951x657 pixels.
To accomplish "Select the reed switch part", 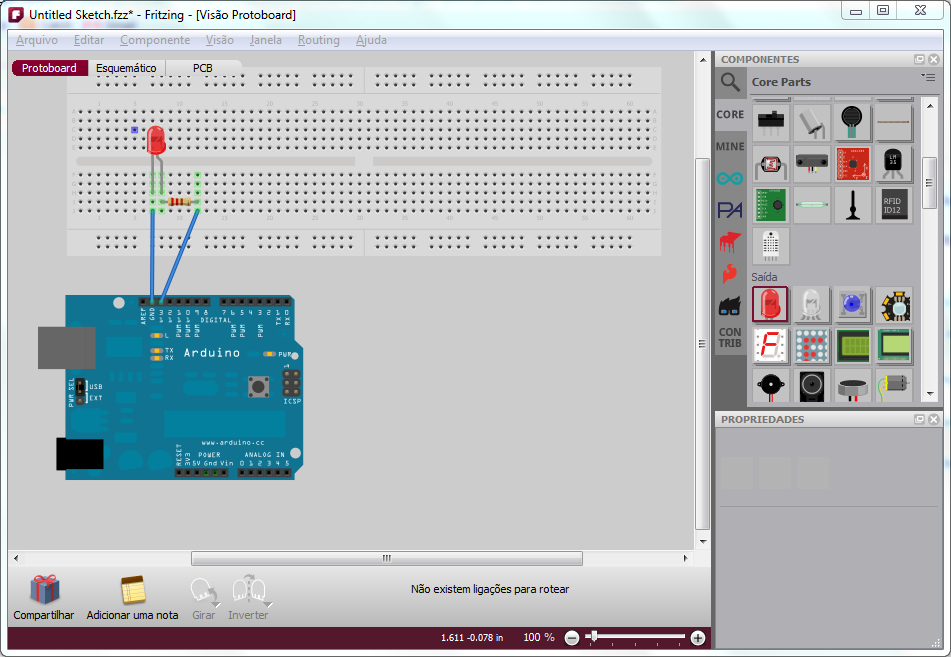I will pyautogui.click(x=812, y=205).
